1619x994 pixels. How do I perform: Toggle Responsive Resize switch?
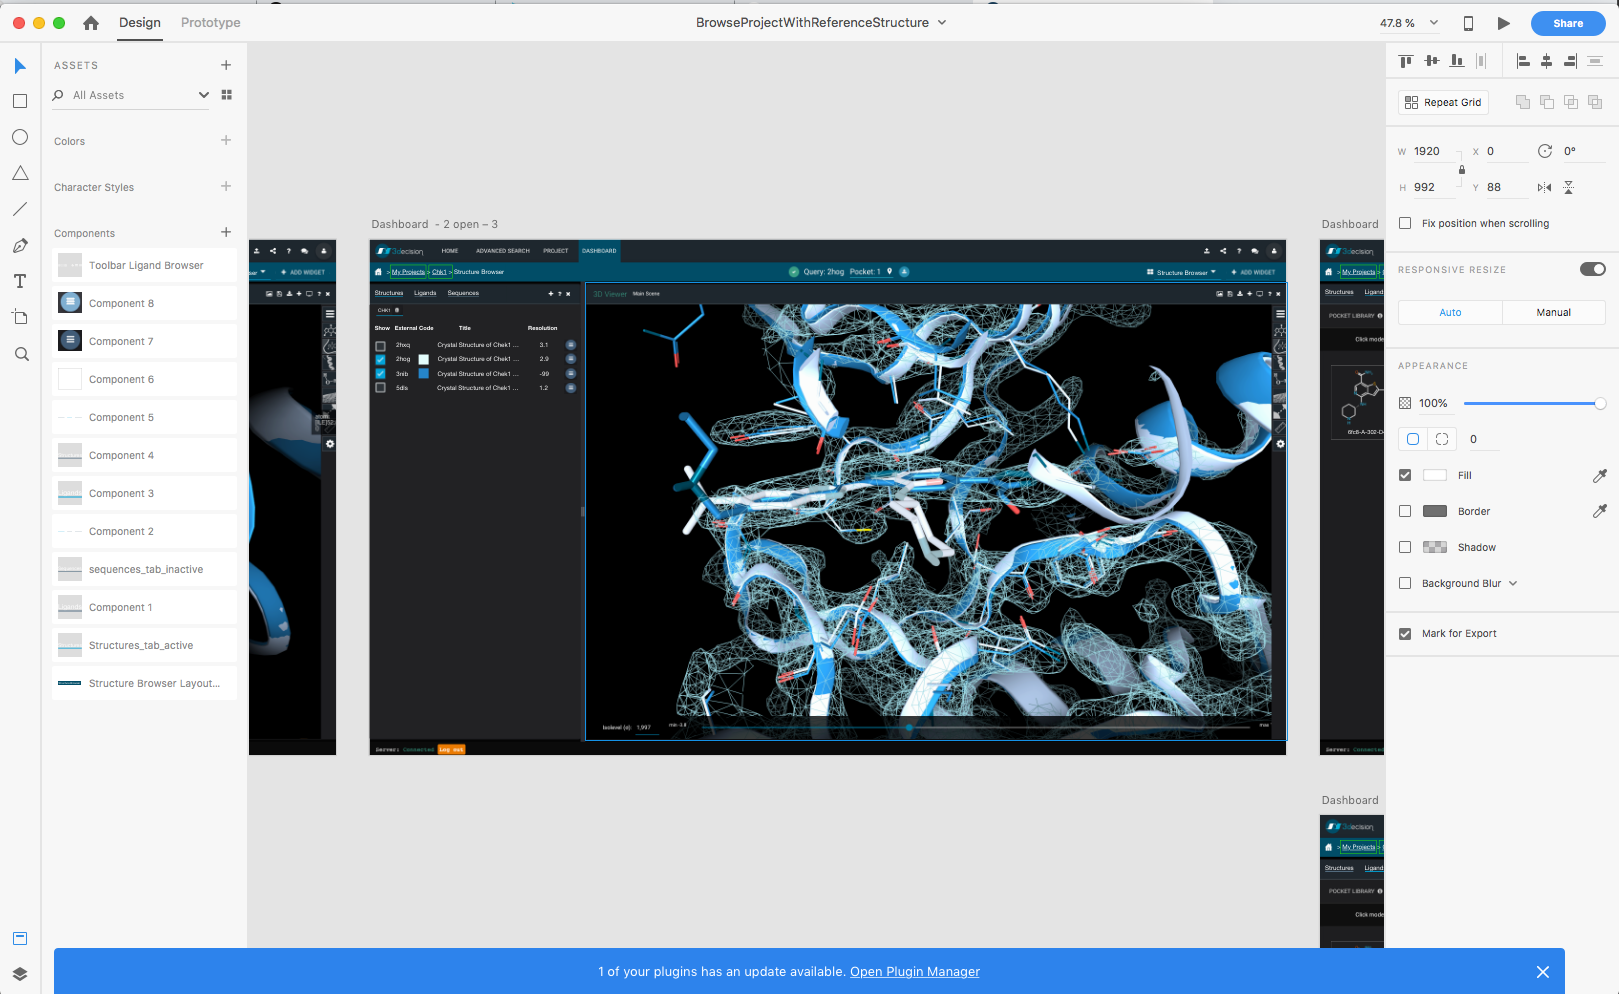click(1592, 269)
